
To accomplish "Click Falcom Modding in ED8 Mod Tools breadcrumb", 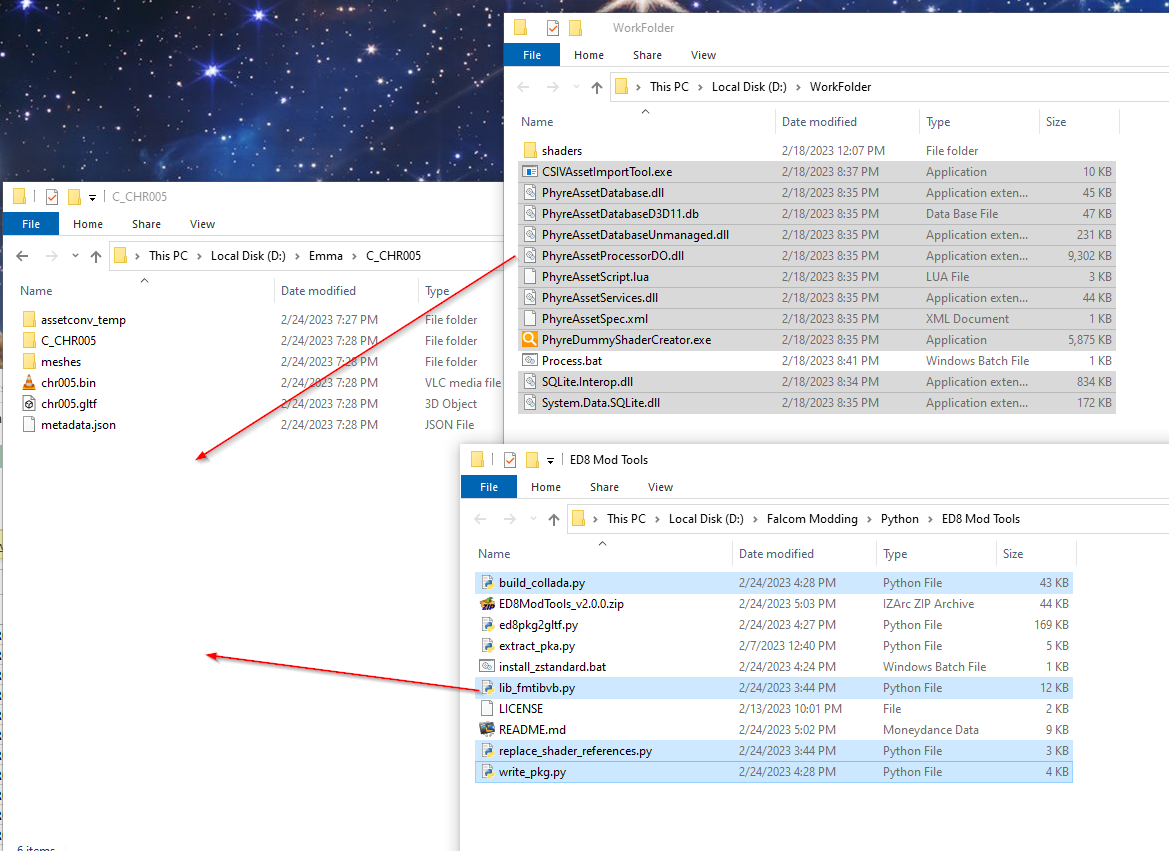I will click(812, 519).
